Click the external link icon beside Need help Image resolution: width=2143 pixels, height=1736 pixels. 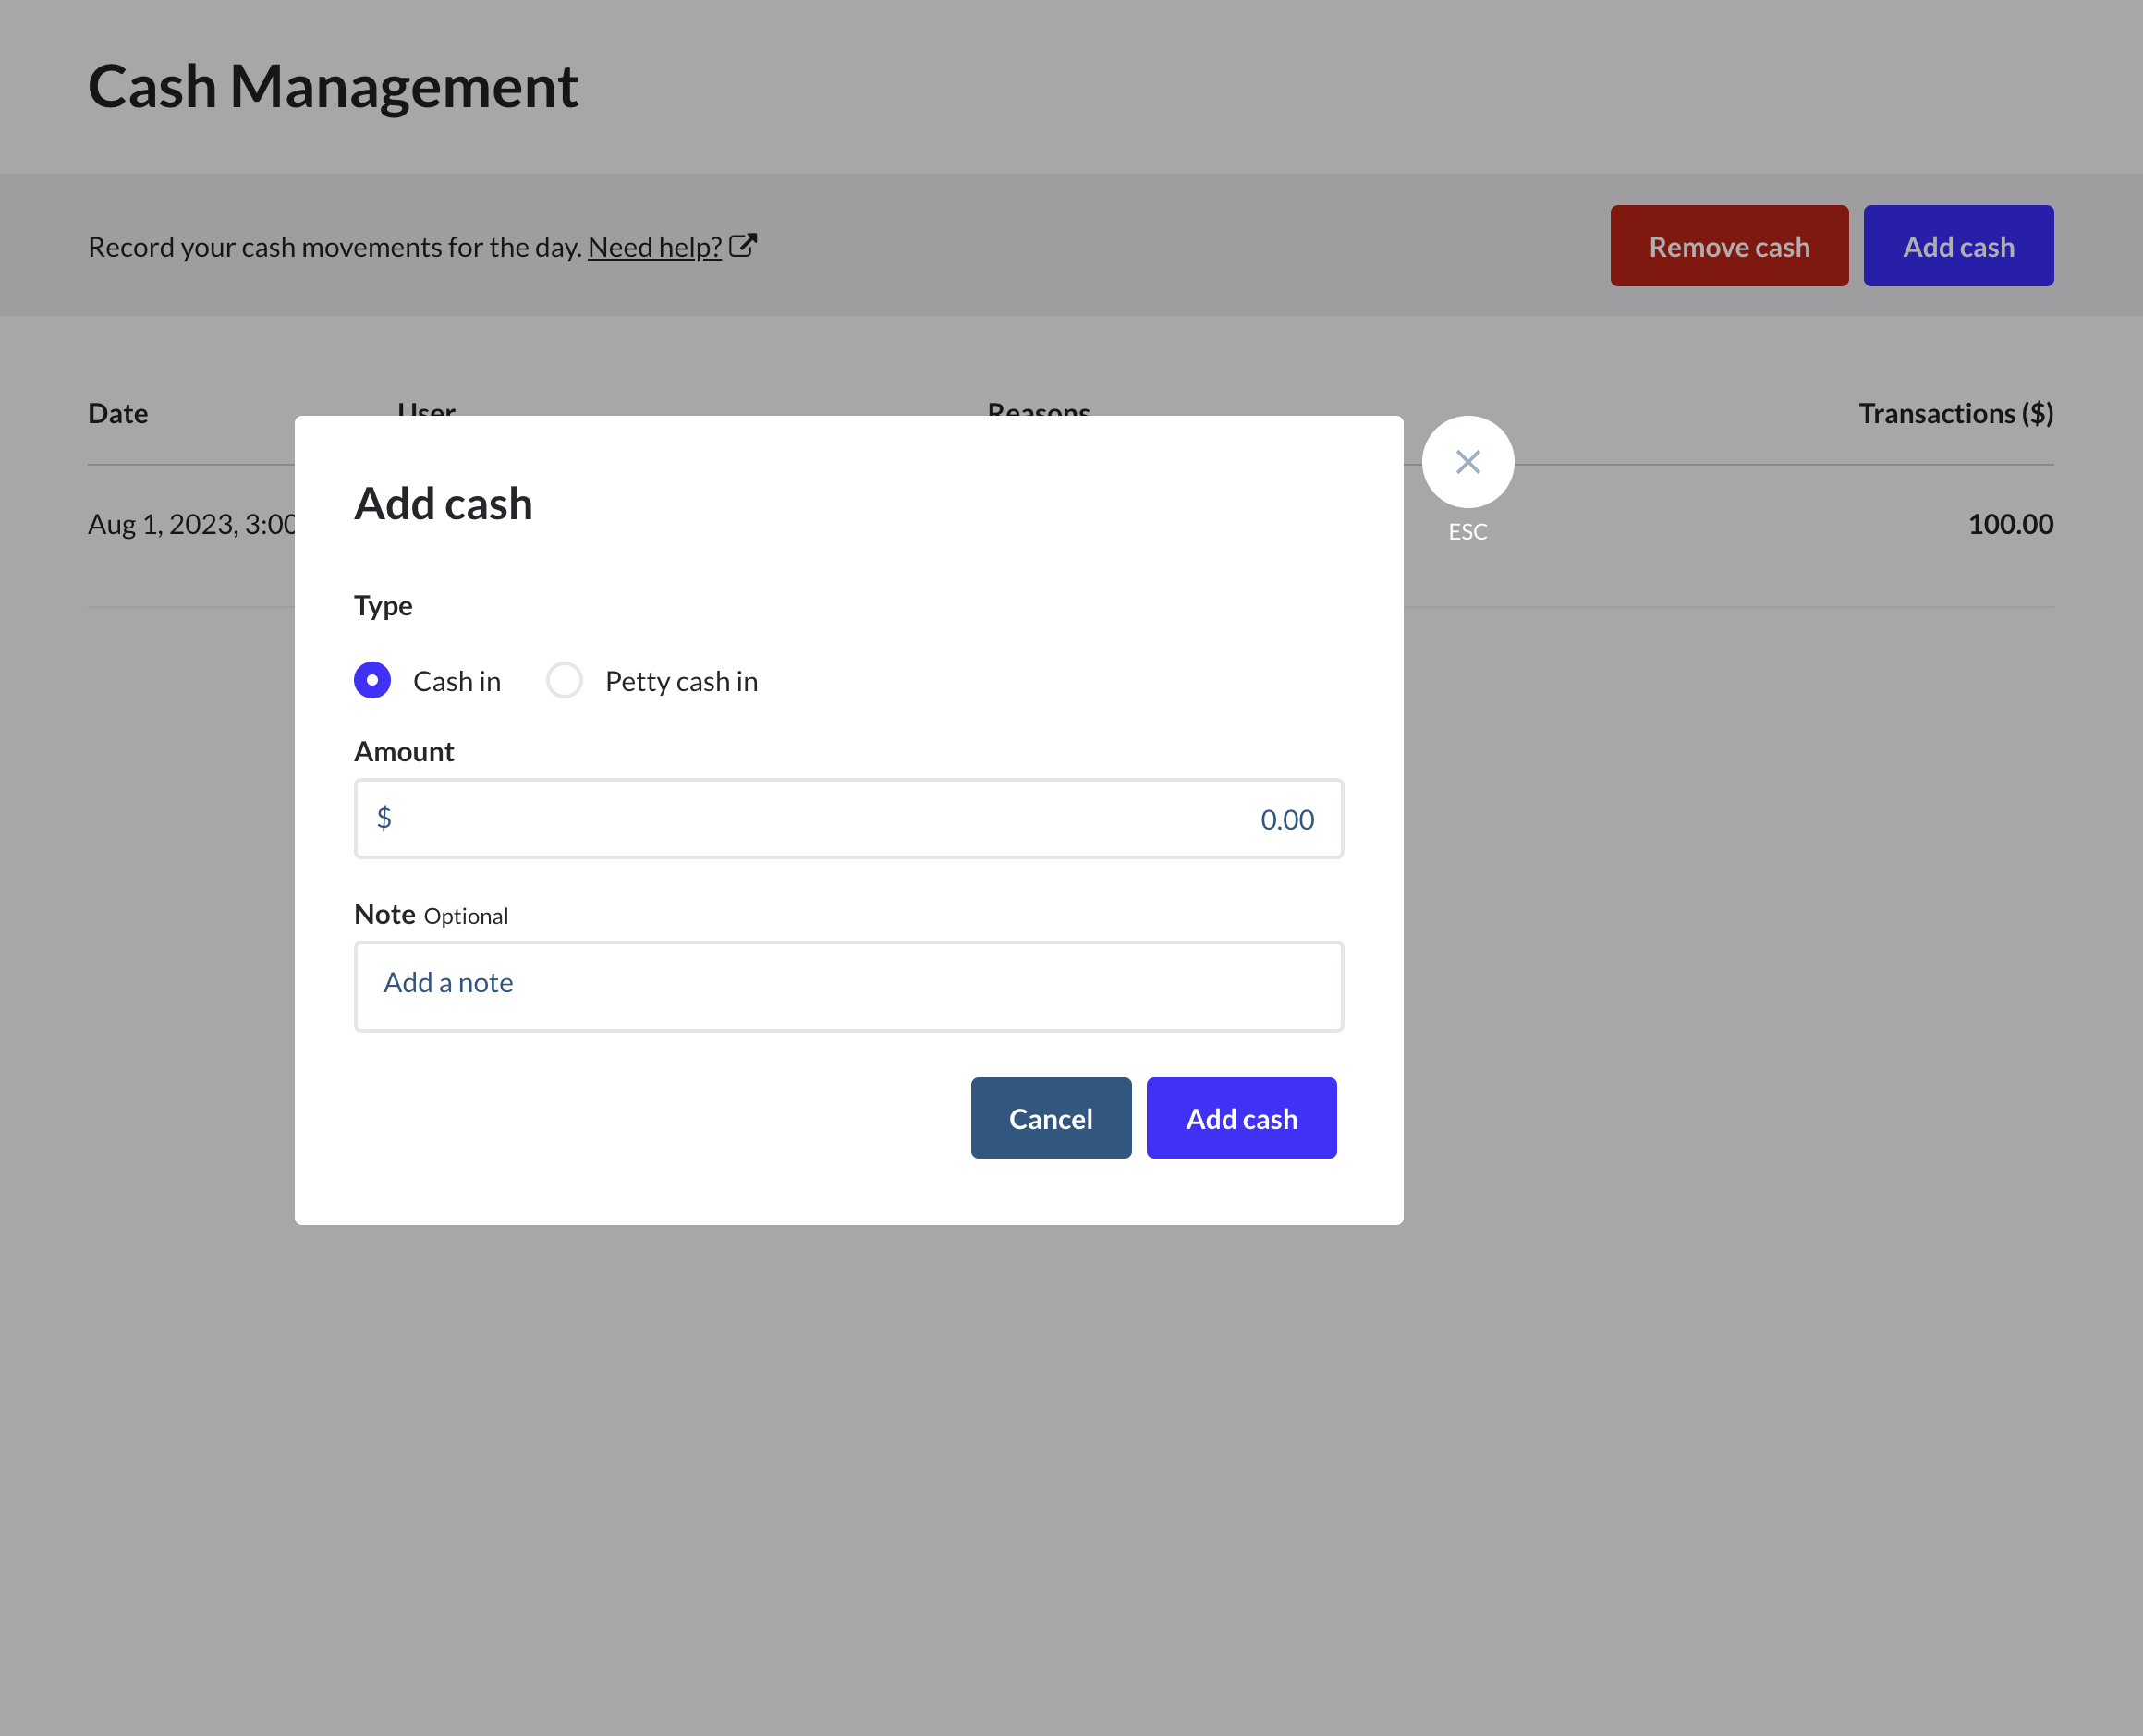pos(742,246)
